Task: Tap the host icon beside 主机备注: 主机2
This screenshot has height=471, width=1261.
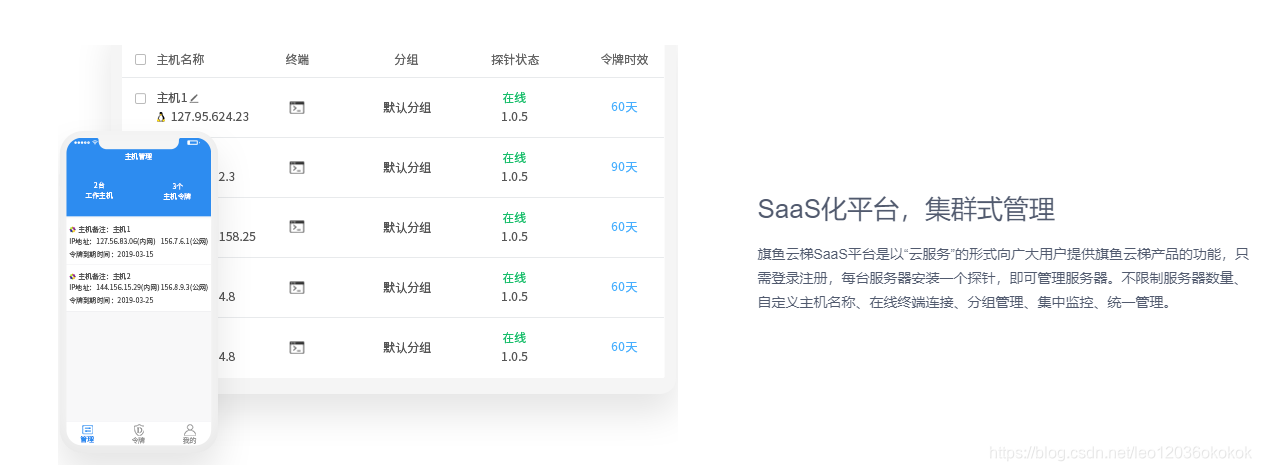Action: [x=72, y=276]
